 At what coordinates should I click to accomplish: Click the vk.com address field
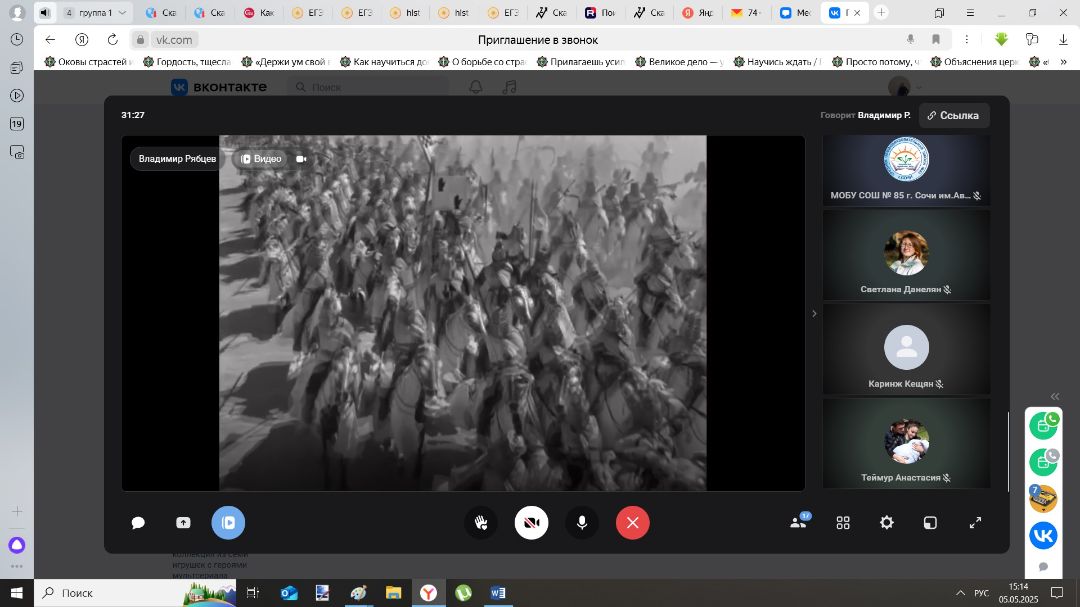[x=174, y=40]
